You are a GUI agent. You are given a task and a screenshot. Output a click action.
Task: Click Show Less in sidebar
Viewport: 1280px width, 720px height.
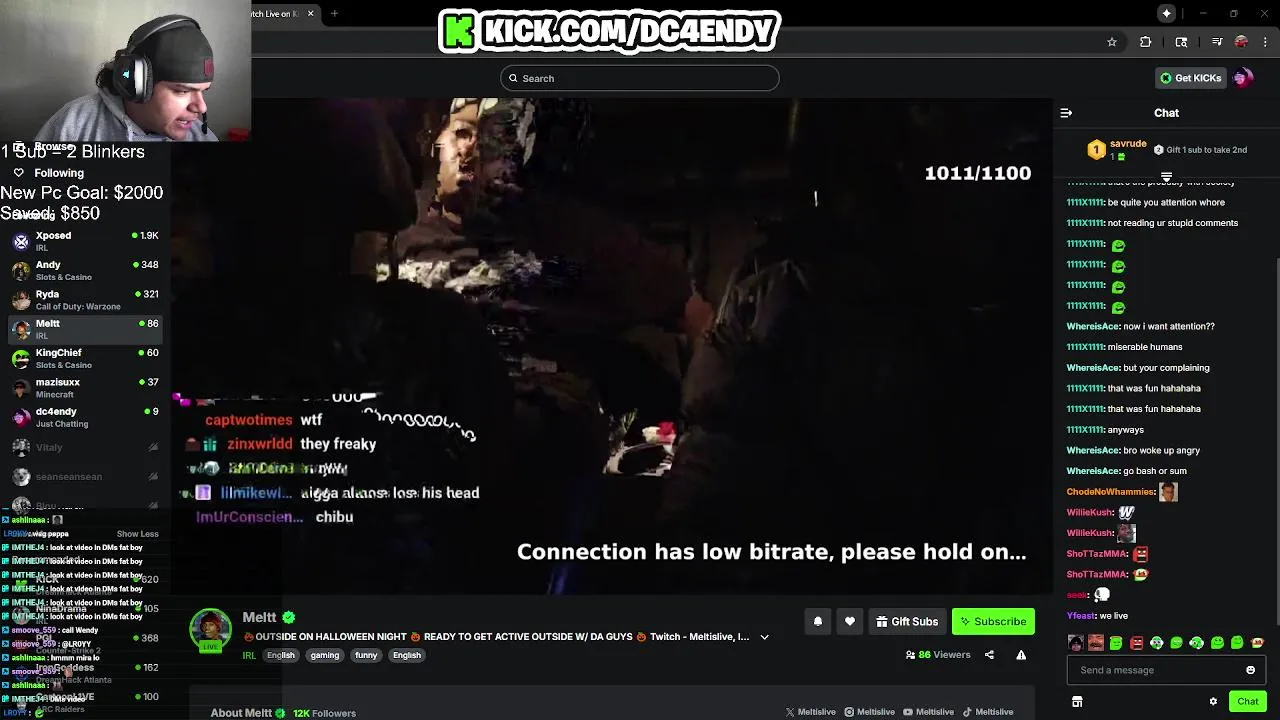click(x=137, y=534)
